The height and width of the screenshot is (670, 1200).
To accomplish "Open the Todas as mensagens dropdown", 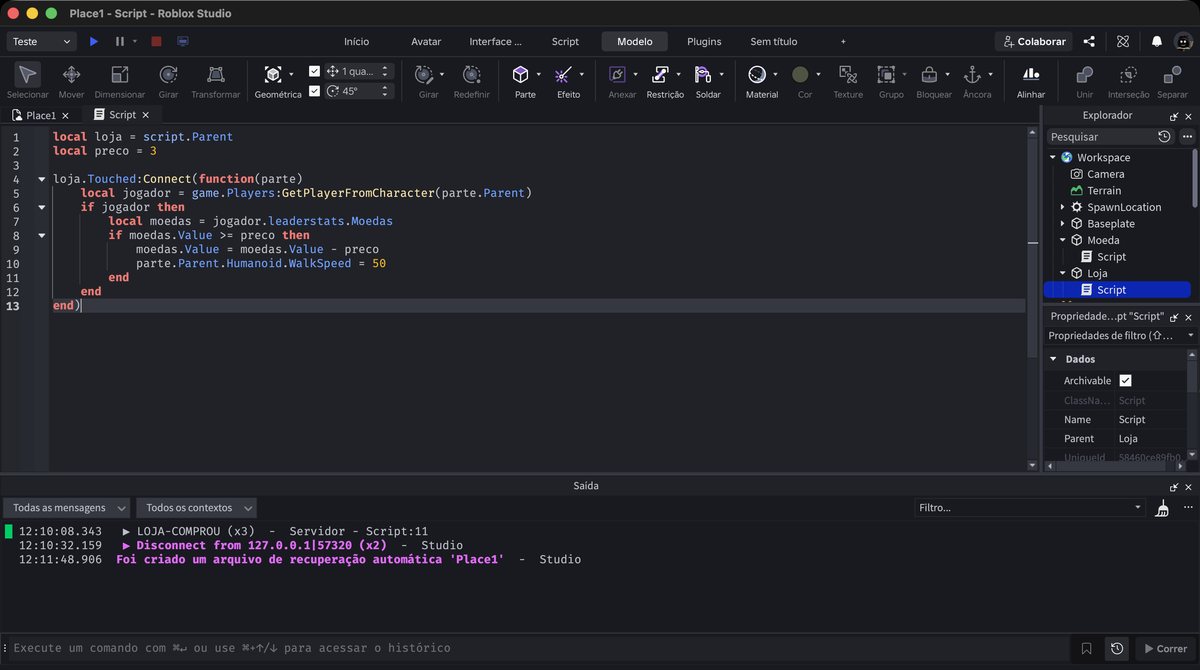I will click(x=67, y=508).
